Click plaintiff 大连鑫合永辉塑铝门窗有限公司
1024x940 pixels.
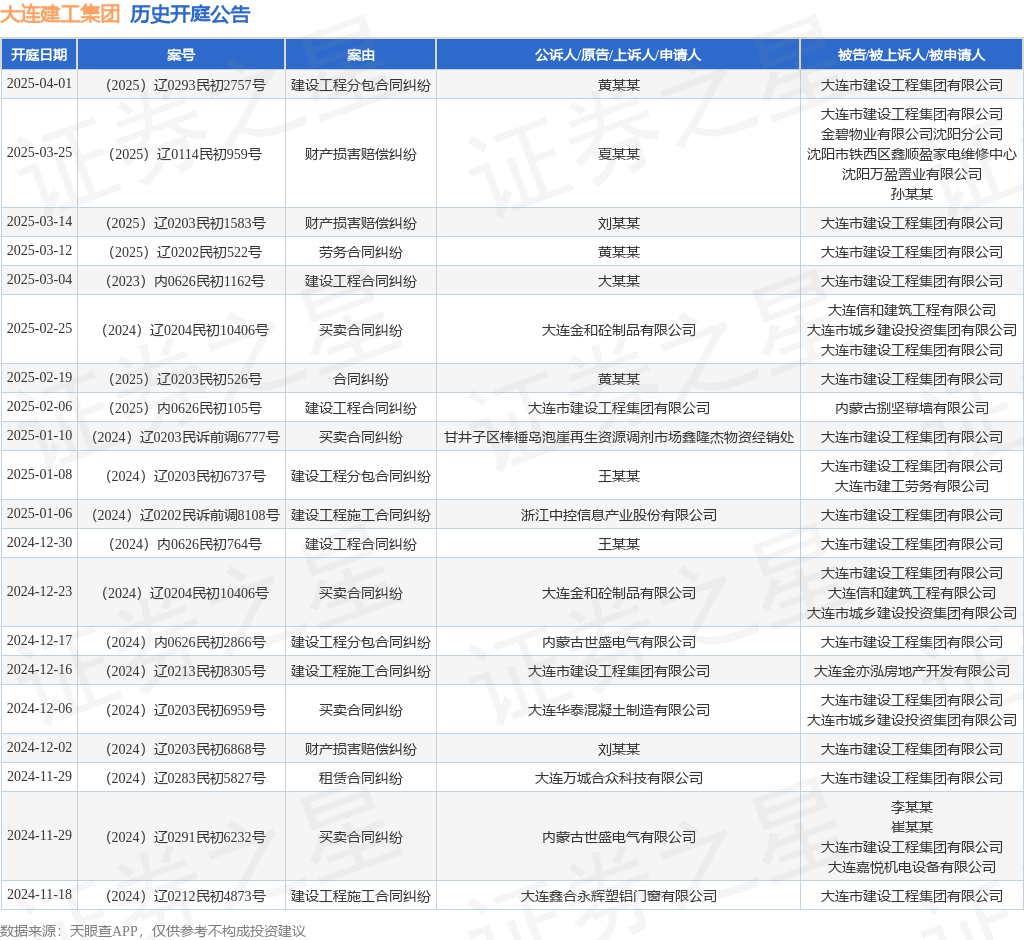coord(618,896)
